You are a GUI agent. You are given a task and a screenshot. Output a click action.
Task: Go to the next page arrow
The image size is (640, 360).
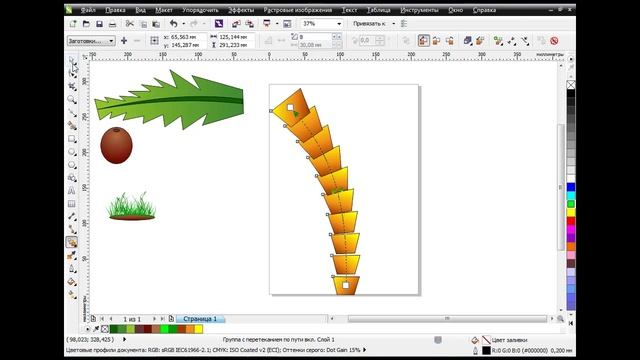point(154,319)
